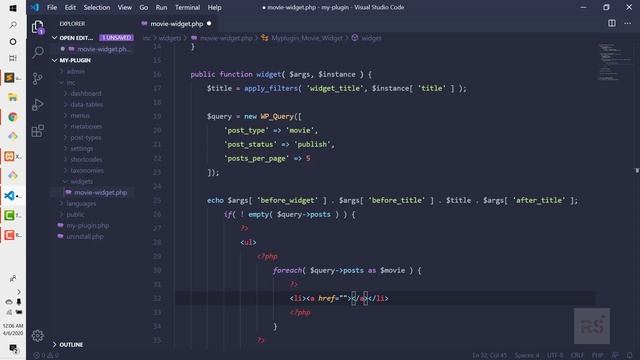Image resolution: width=640 pixels, height=360 pixels.
Task: Open the Selection menu
Action: click(x=97, y=7)
